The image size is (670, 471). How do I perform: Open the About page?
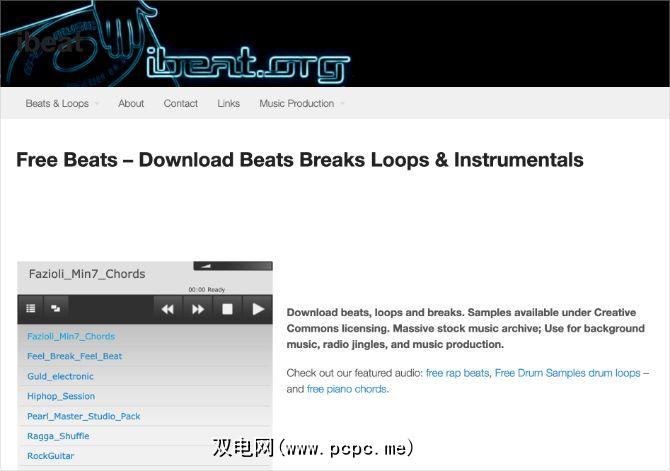(131, 103)
